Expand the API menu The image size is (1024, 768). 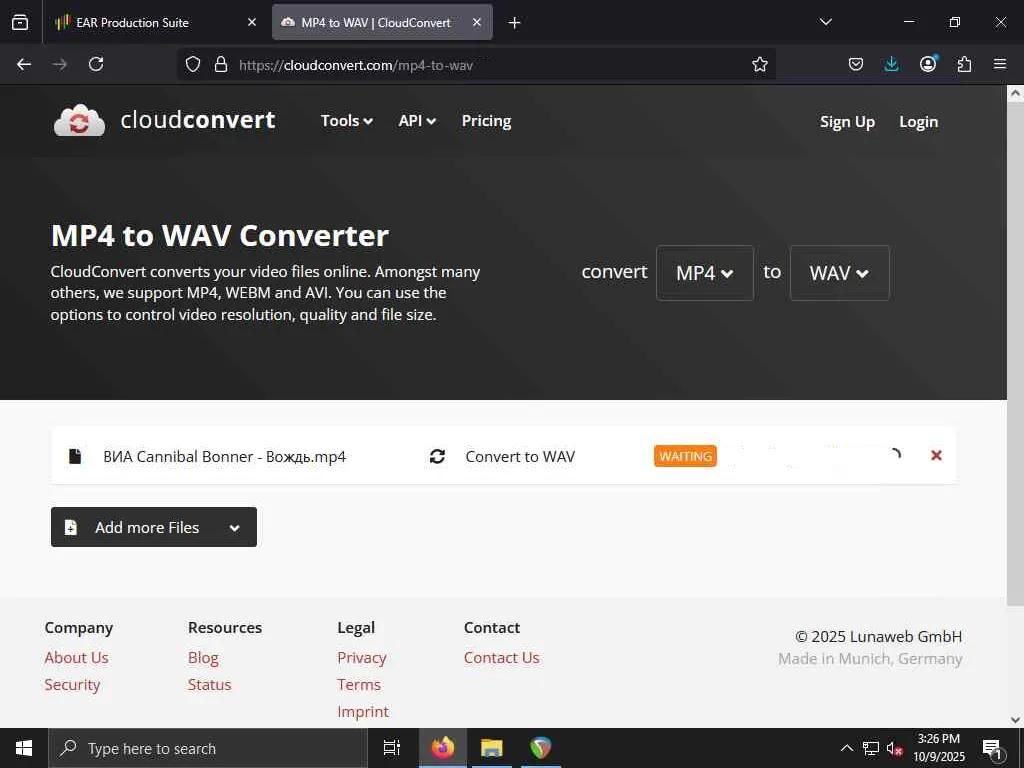click(x=417, y=121)
